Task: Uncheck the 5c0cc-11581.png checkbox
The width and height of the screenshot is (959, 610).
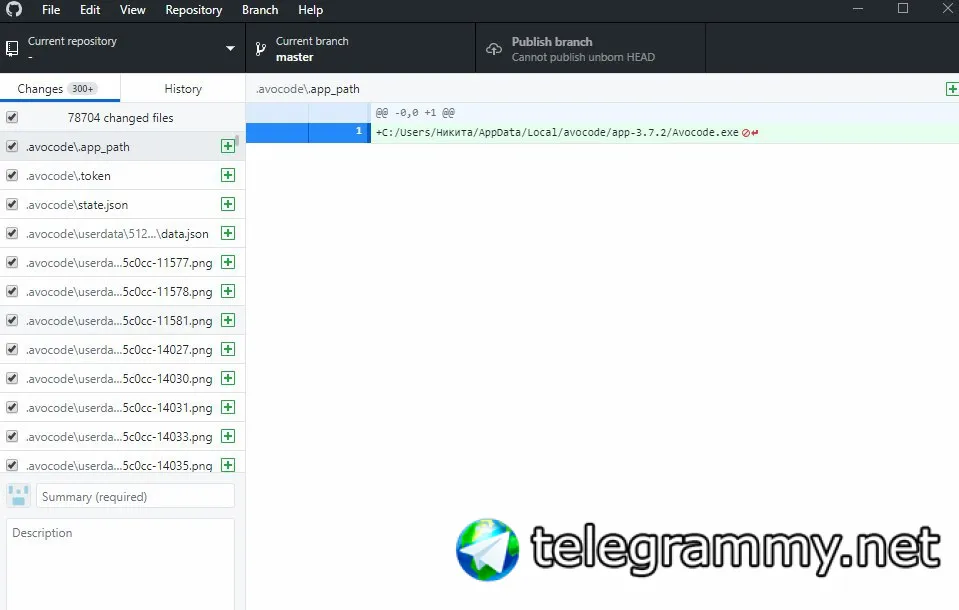Action: click(12, 320)
